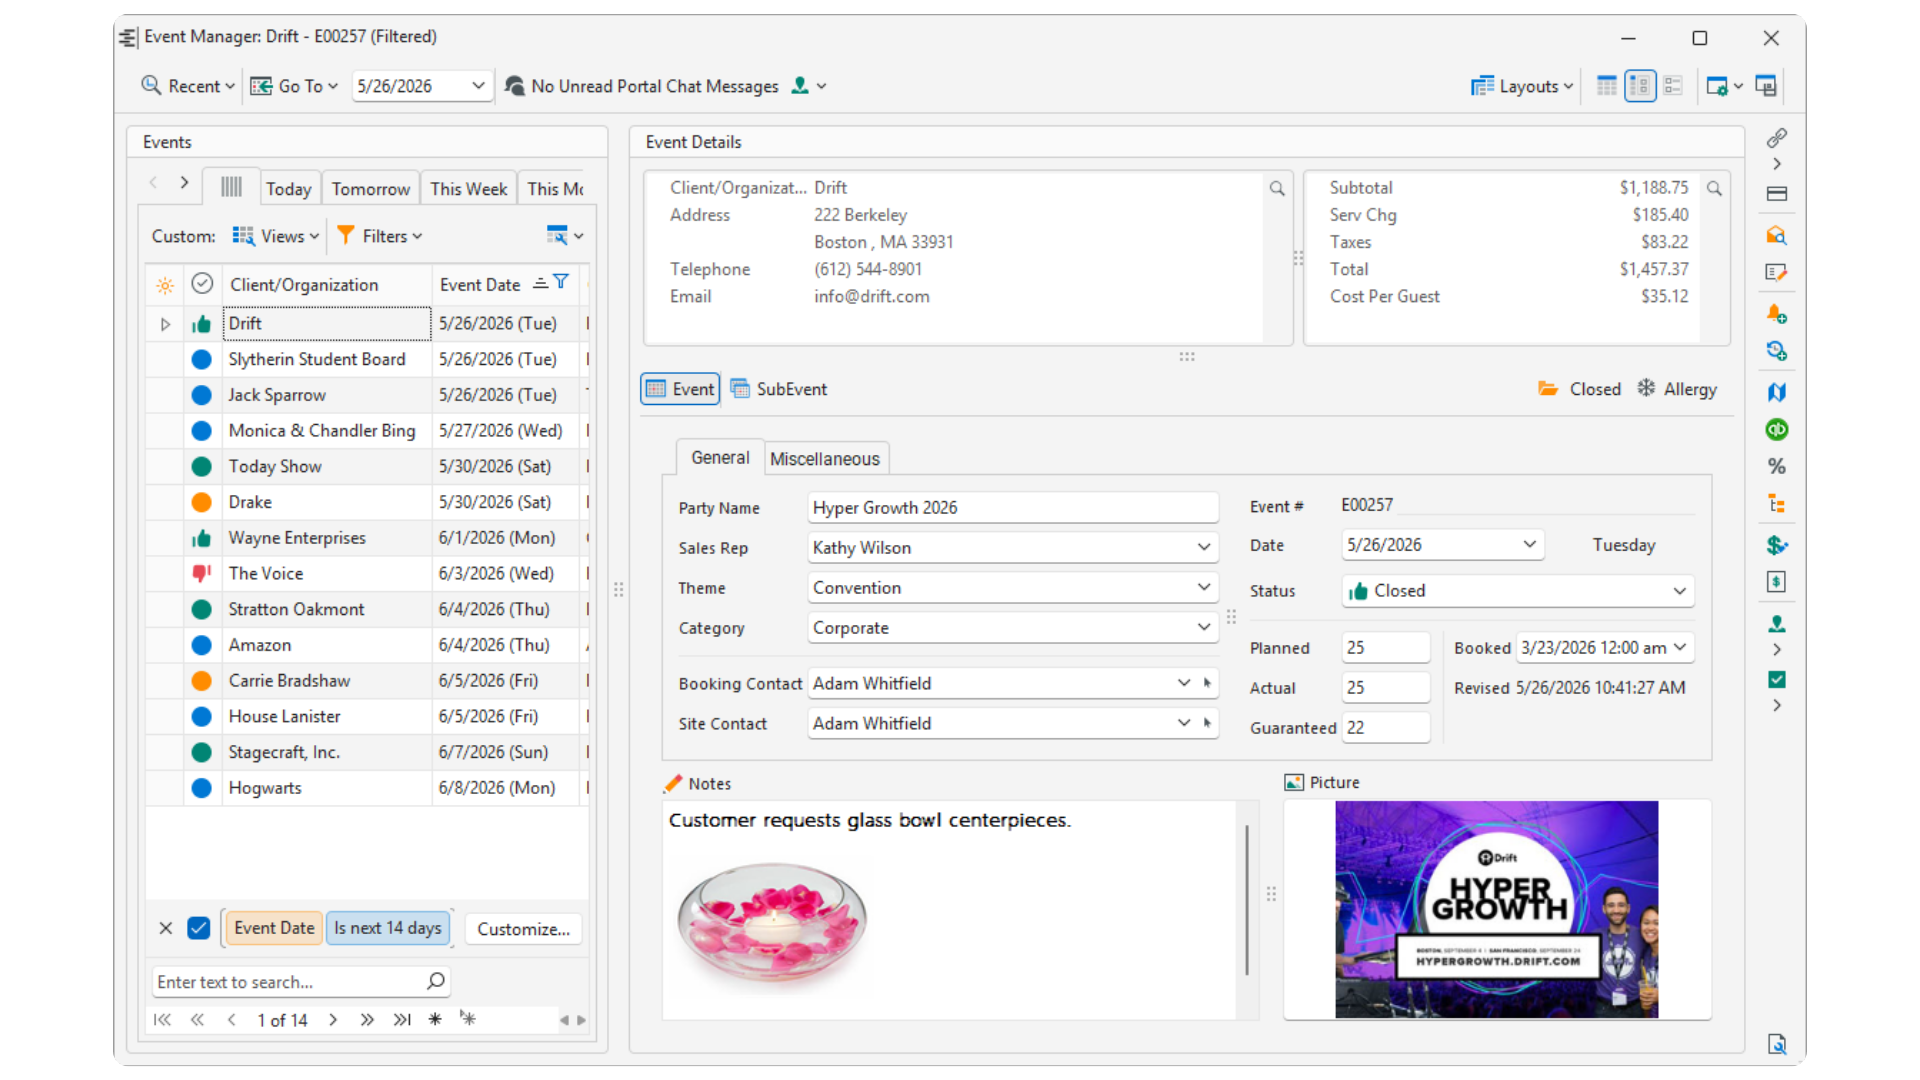The width and height of the screenshot is (1920, 1080).
Task: Open the Filters dropdown
Action: pos(380,236)
